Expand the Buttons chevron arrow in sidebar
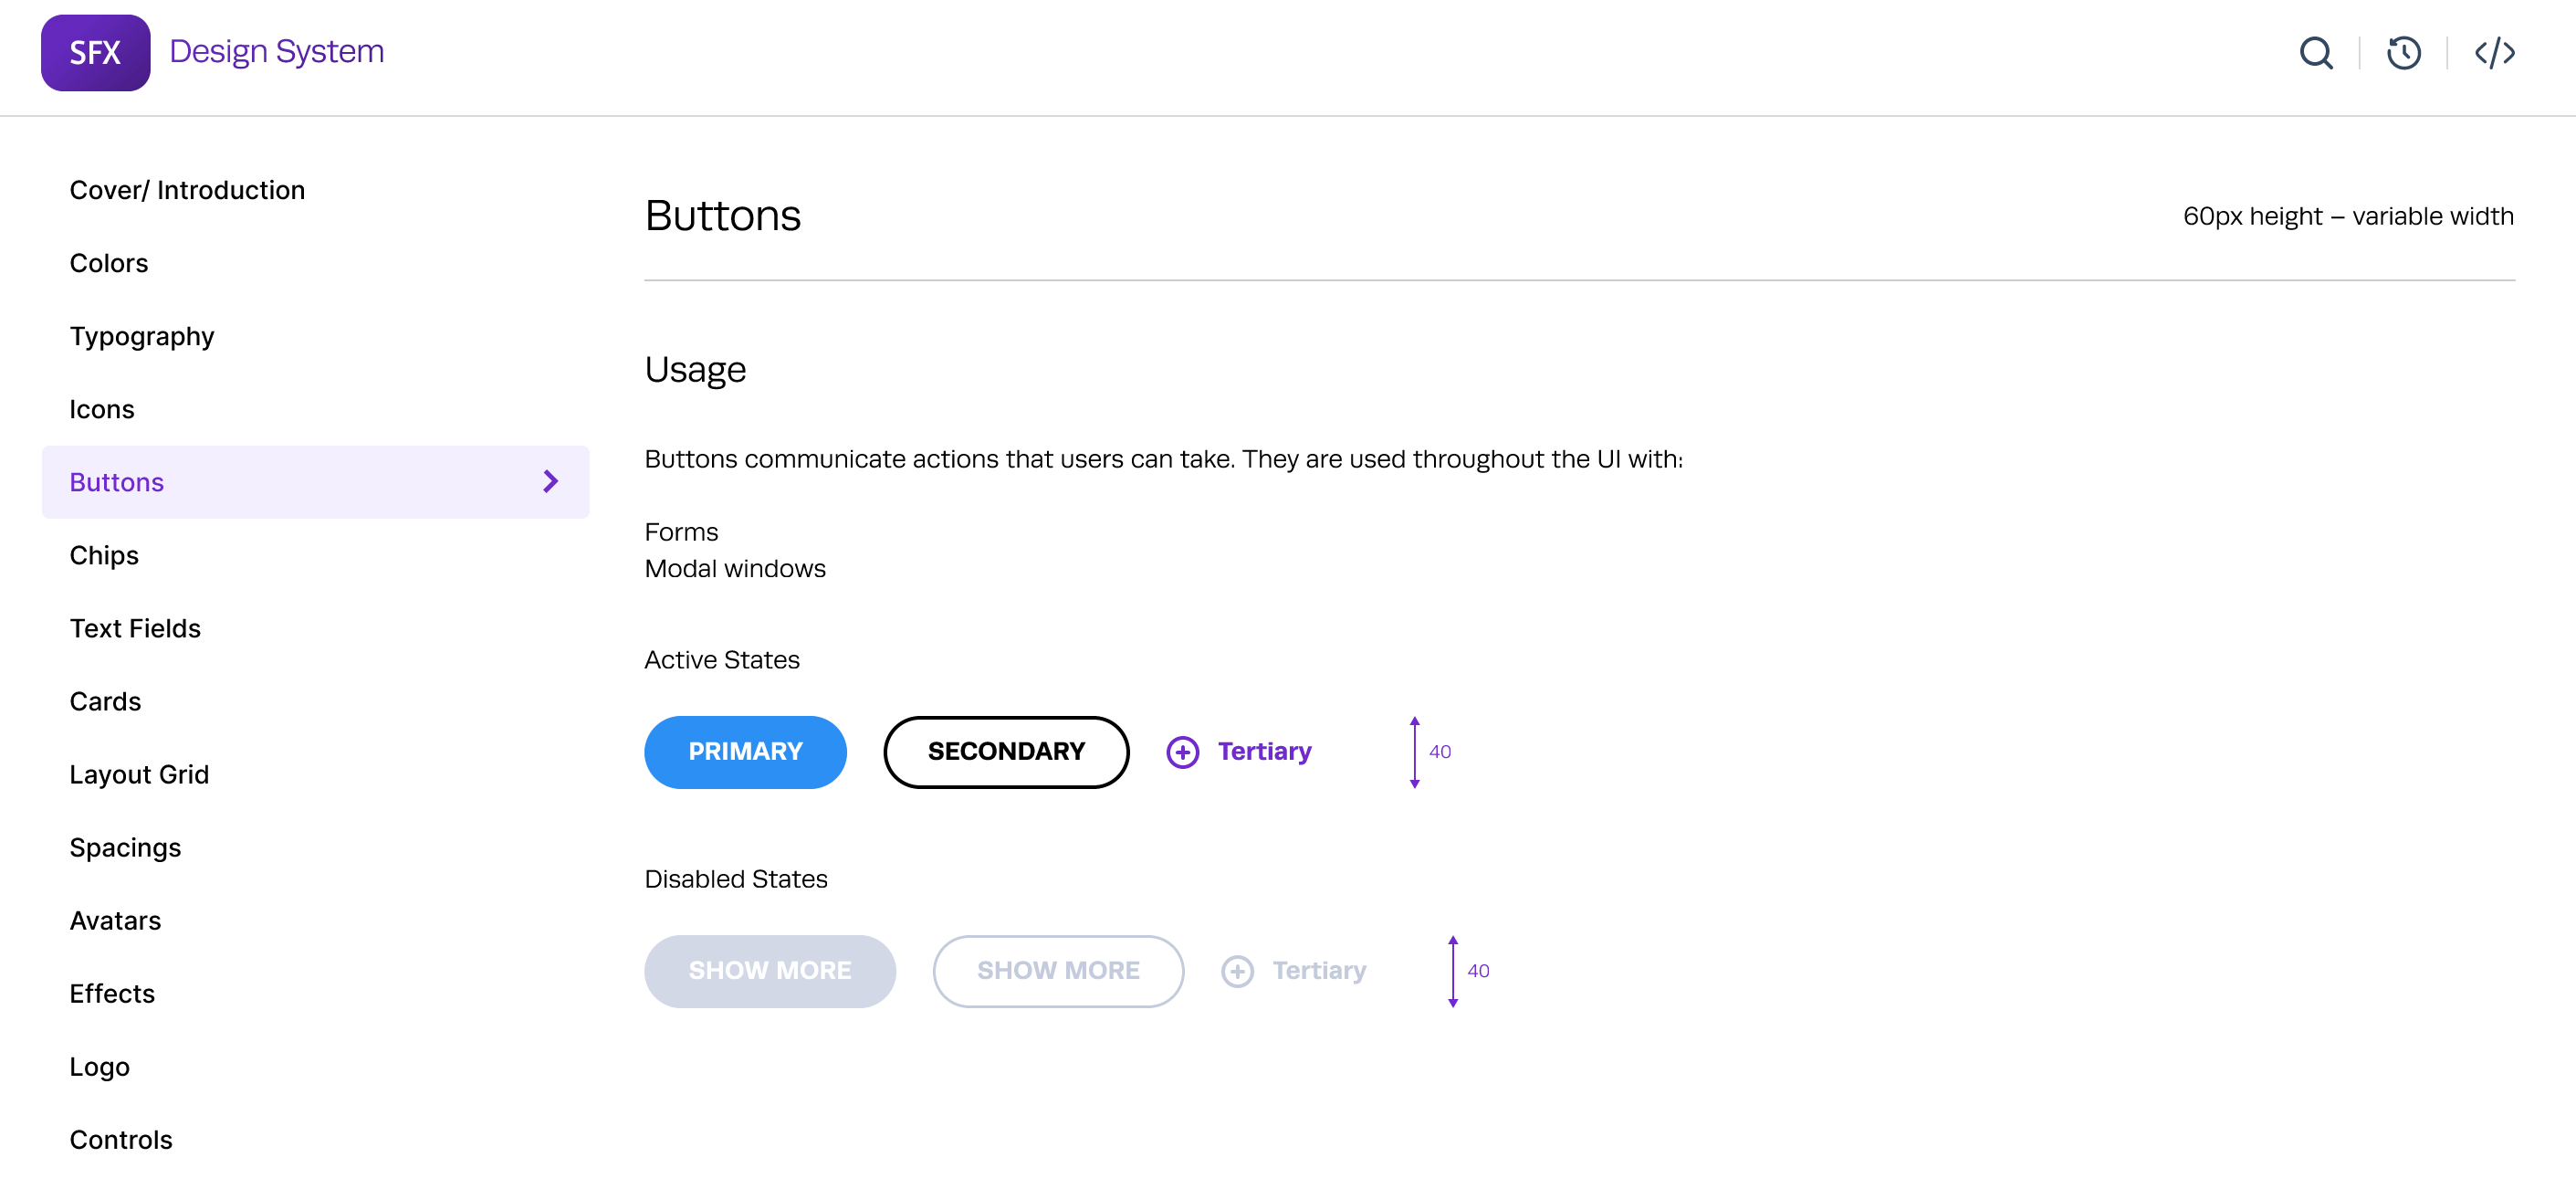Screen dimensions: 2576x1189 [x=550, y=482]
